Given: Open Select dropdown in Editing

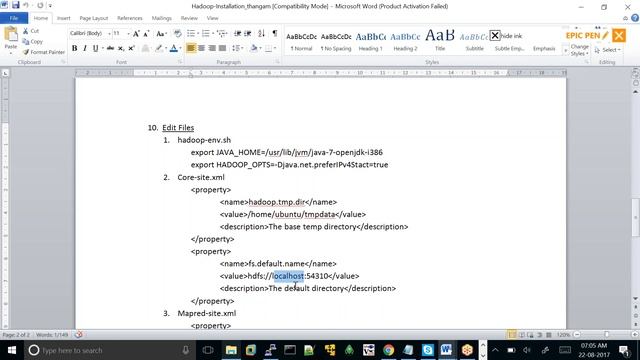Looking at the screenshot, I should tap(608, 50).
